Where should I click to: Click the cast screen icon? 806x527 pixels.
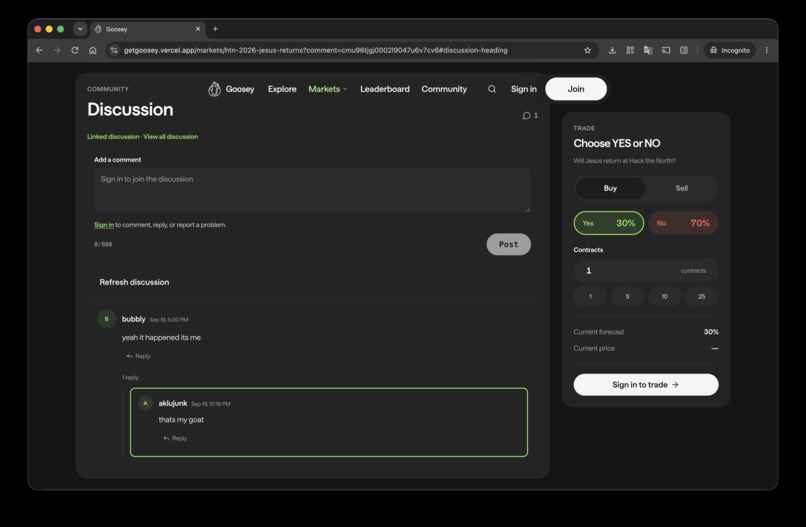coord(666,50)
